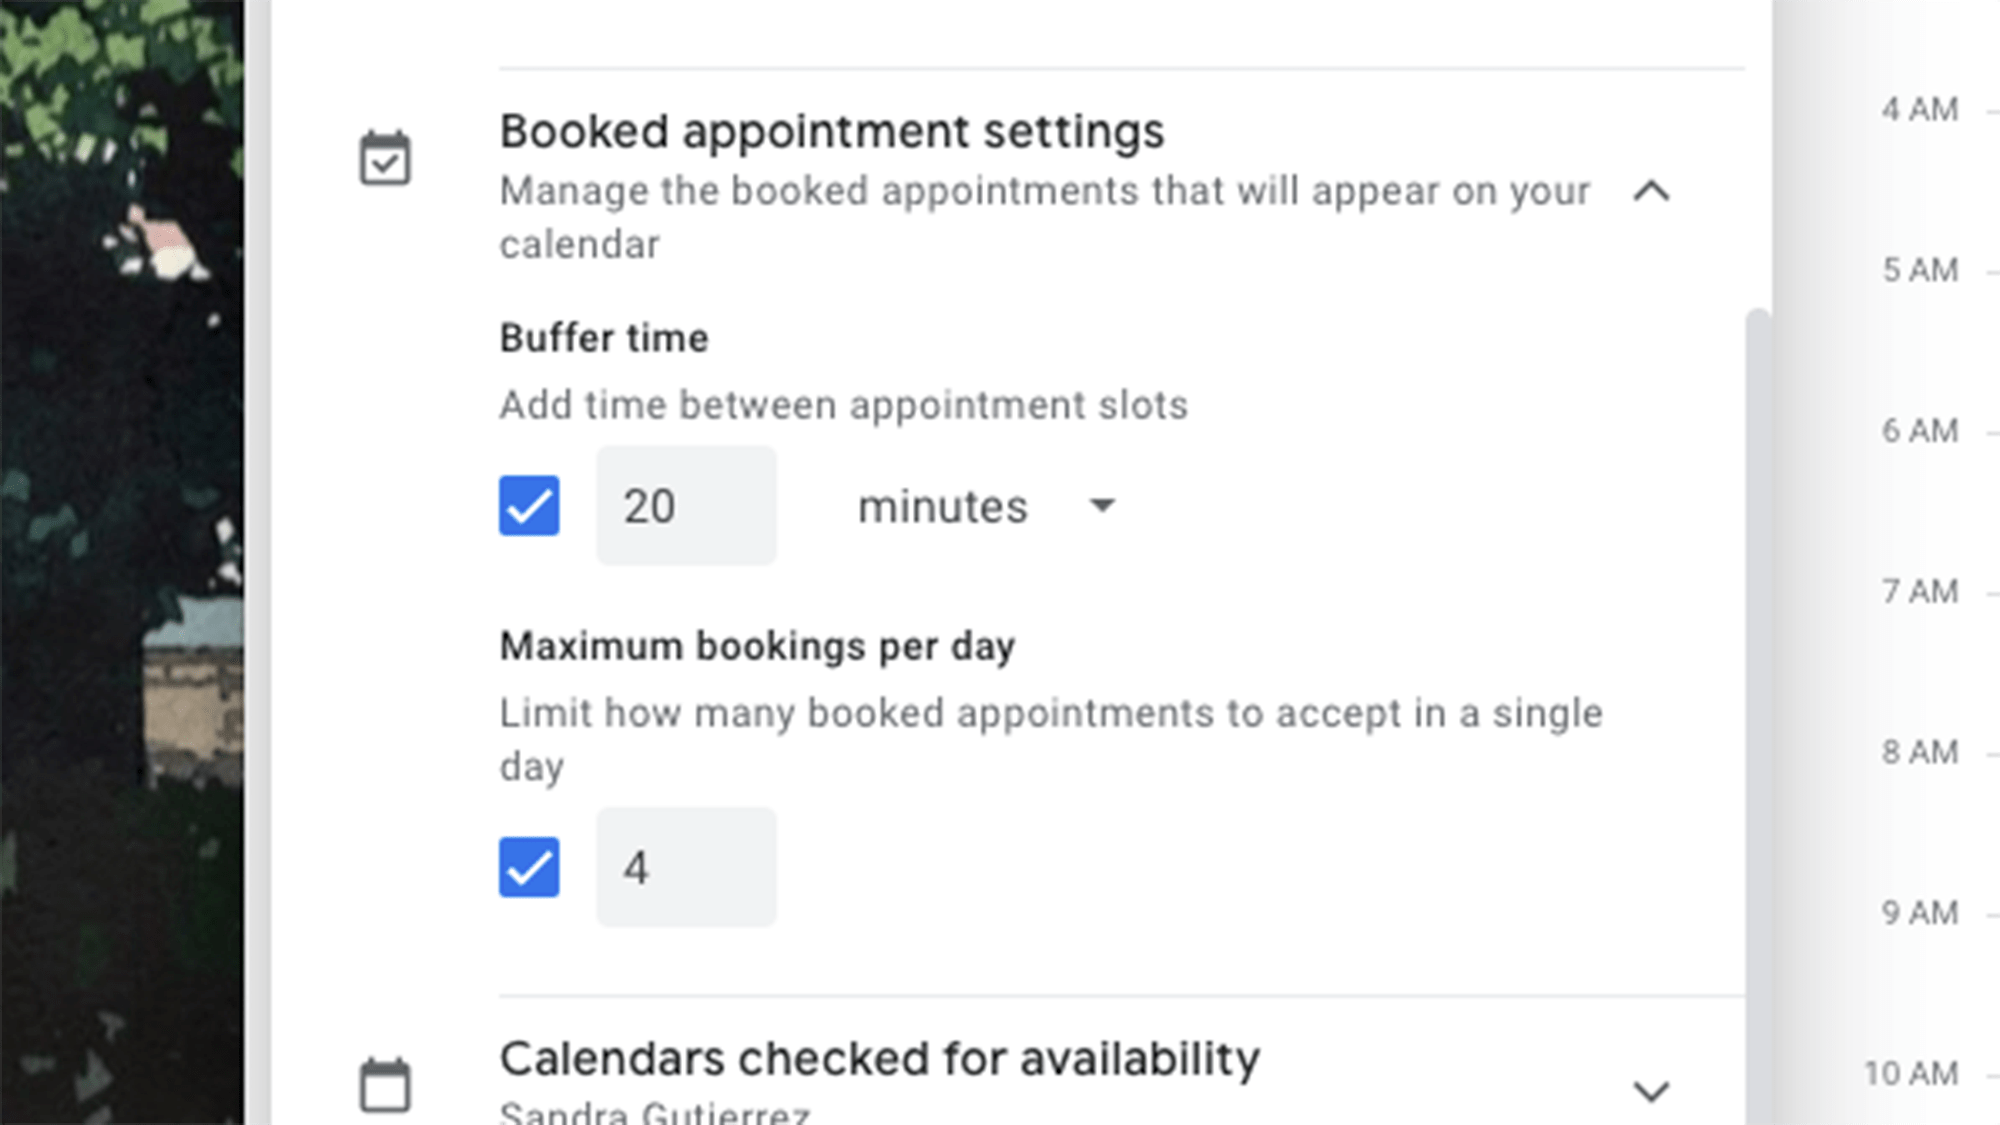Click the settings panel vertical scrollbar

(x=1757, y=700)
